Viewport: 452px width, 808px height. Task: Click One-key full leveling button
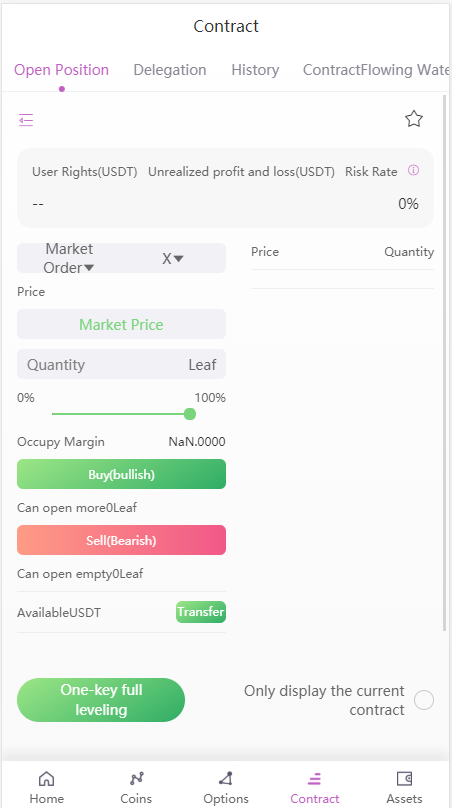[x=101, y=700]
